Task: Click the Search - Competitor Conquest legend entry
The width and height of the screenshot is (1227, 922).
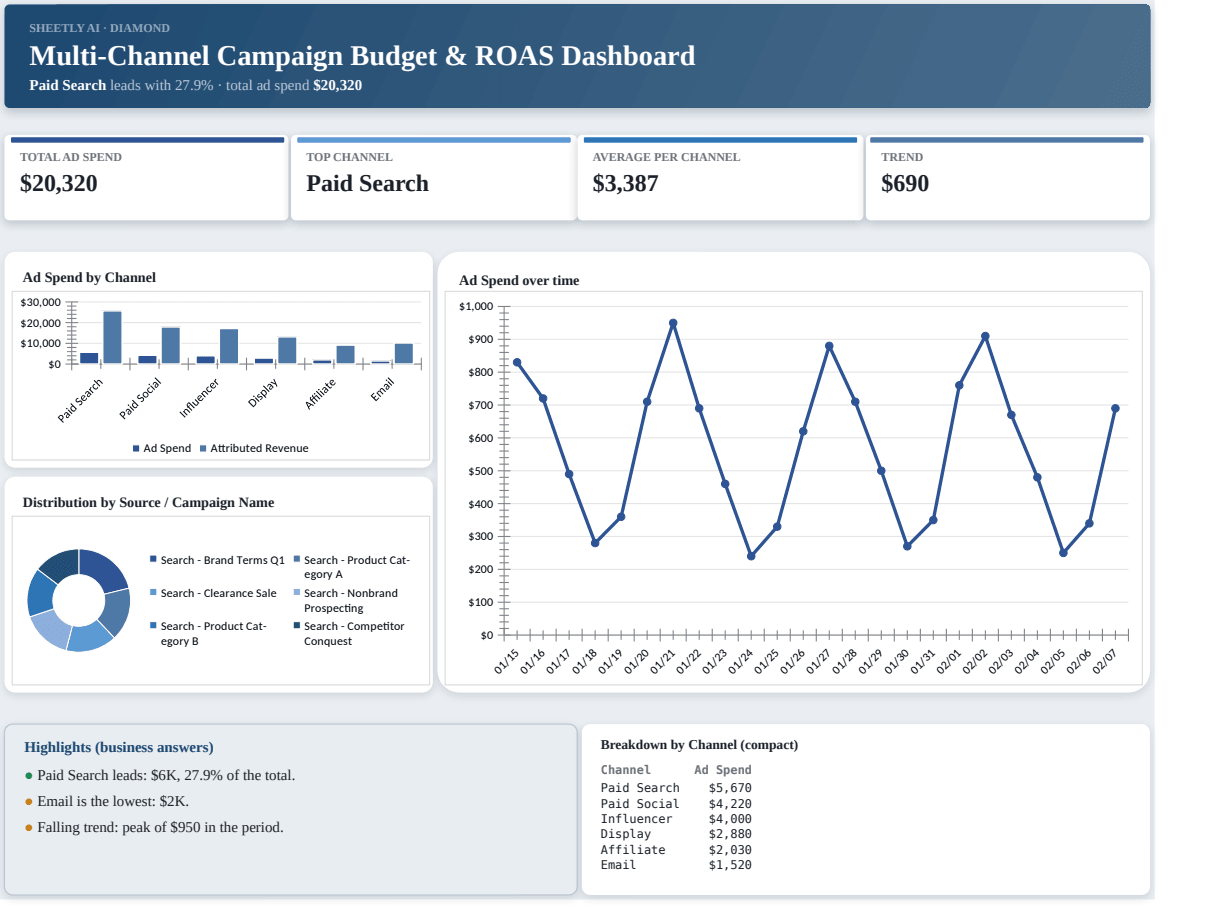Action: [x=349, y=633]
